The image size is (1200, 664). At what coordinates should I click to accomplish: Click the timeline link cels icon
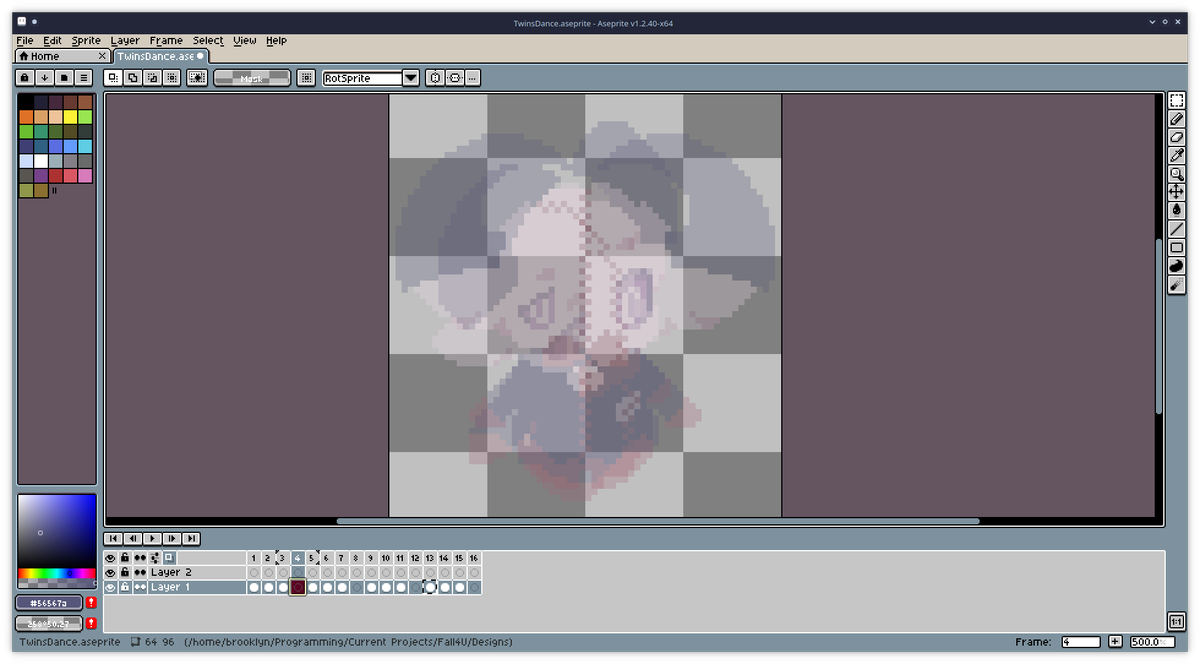coord(155,558)
